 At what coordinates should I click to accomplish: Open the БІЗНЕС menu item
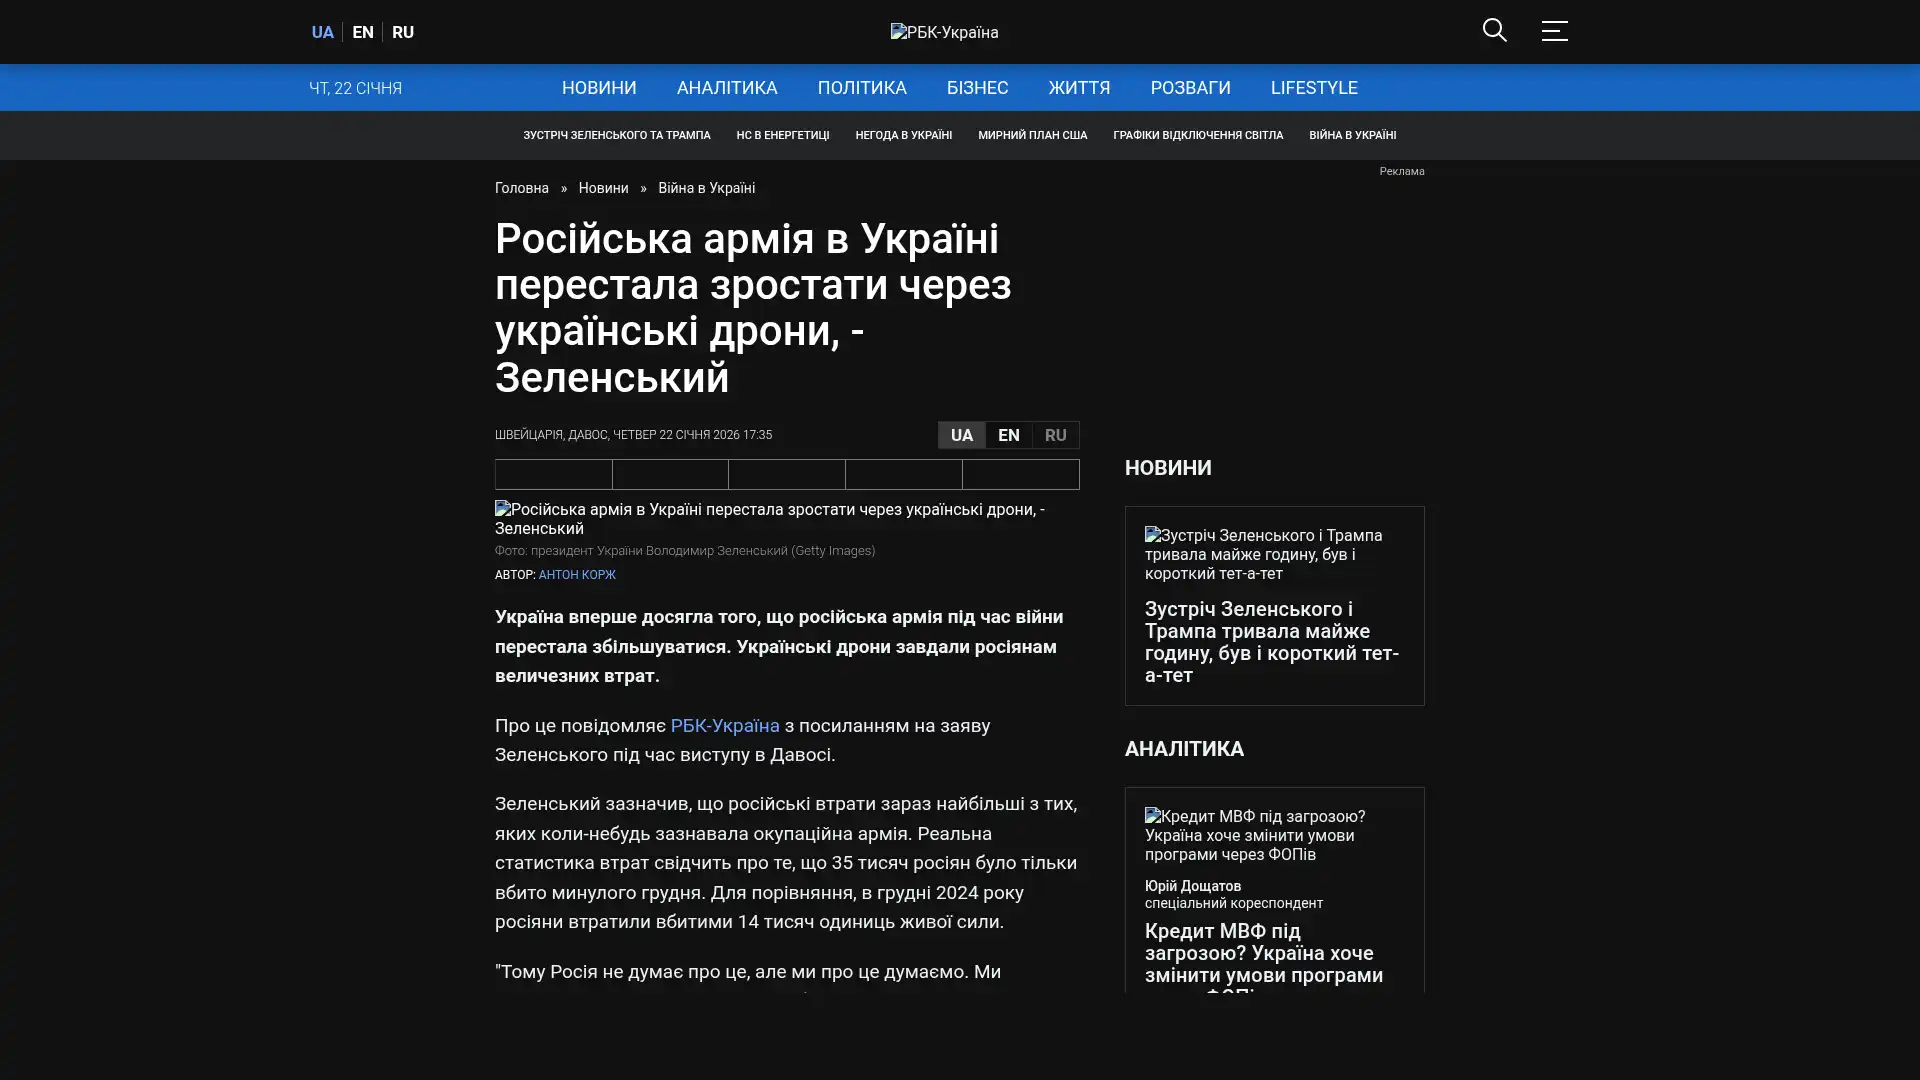click(977, 88)
